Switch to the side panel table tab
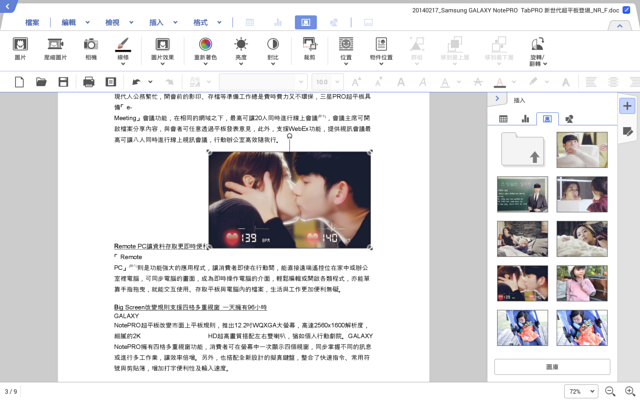The height and width of the screenshot is (400, 640). 503,119
